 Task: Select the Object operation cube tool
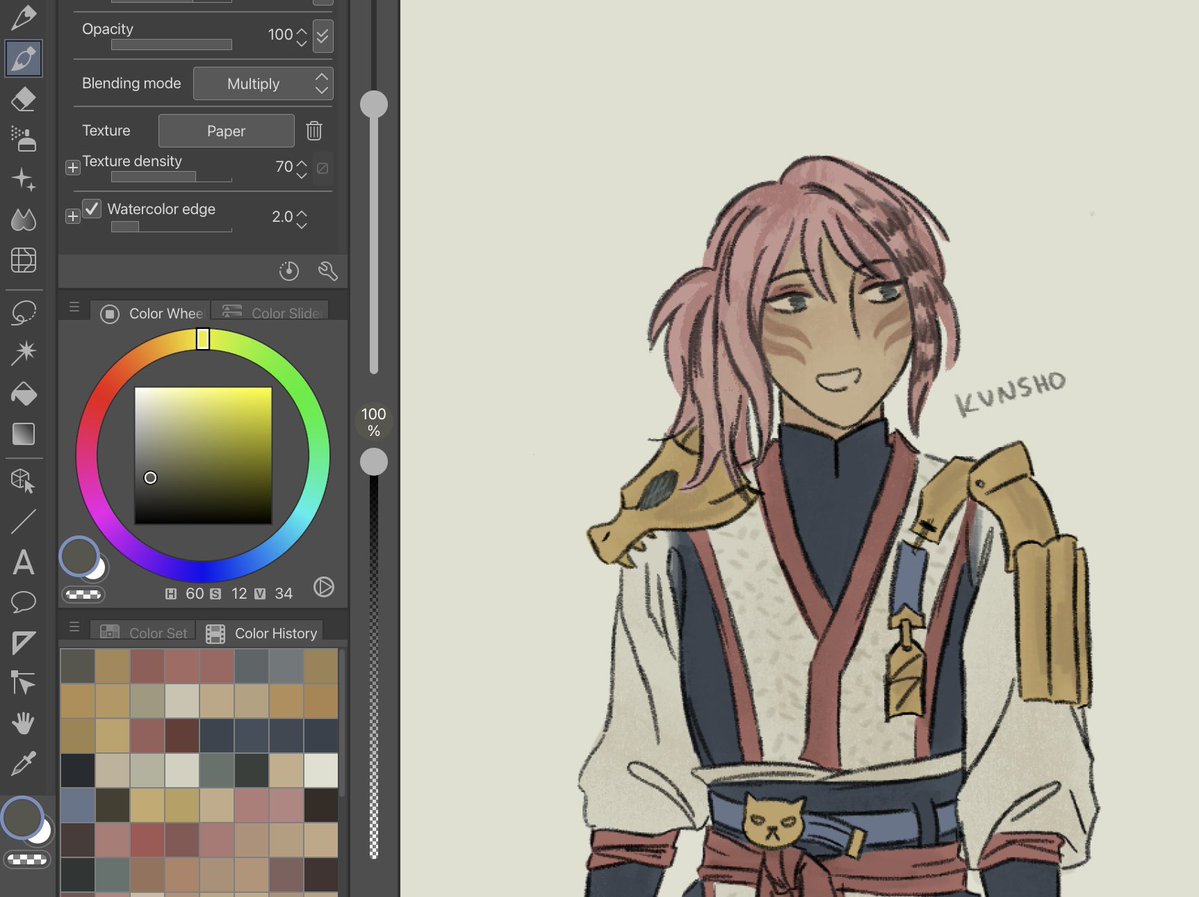pyautogui.click(x=24, y=481)
